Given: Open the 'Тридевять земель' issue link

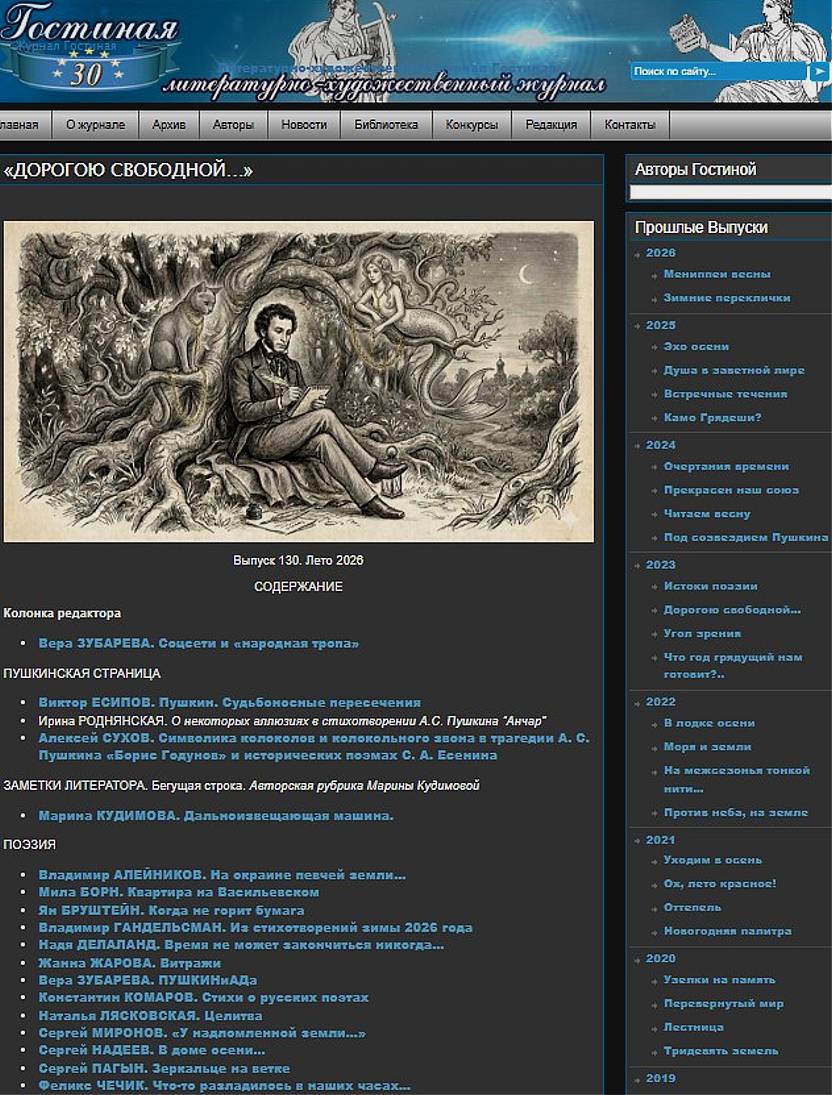Looking at the screenshot, I should (721, 1052).
